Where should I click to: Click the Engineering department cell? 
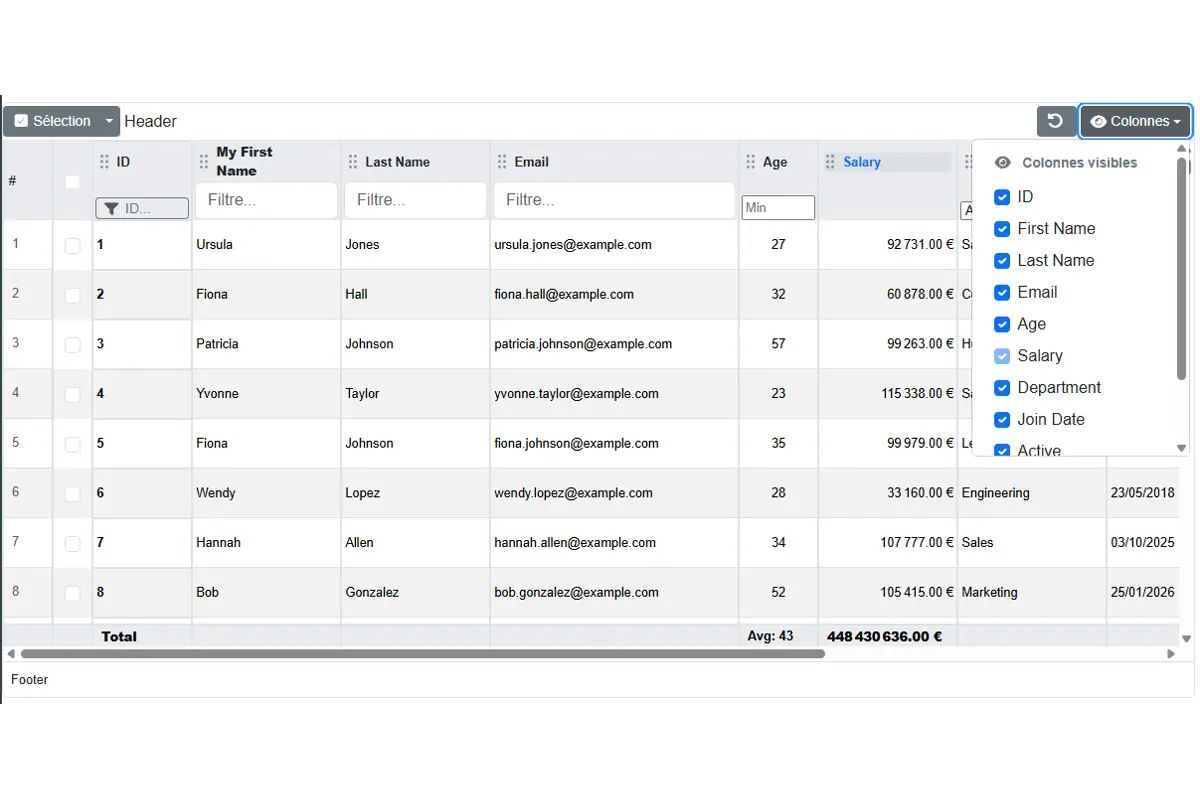pyautogui.click(x=995, y=493)
